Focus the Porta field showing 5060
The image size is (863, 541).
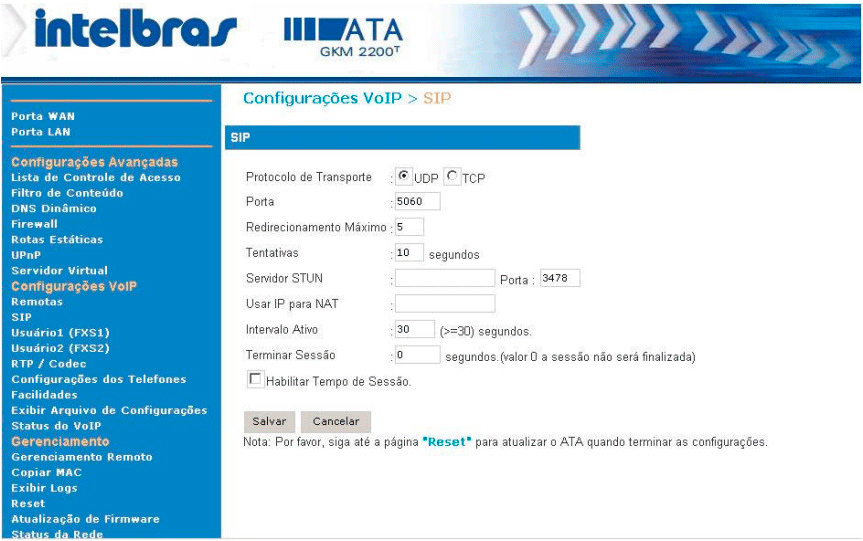pyautogui.click(x=418, y=201)
